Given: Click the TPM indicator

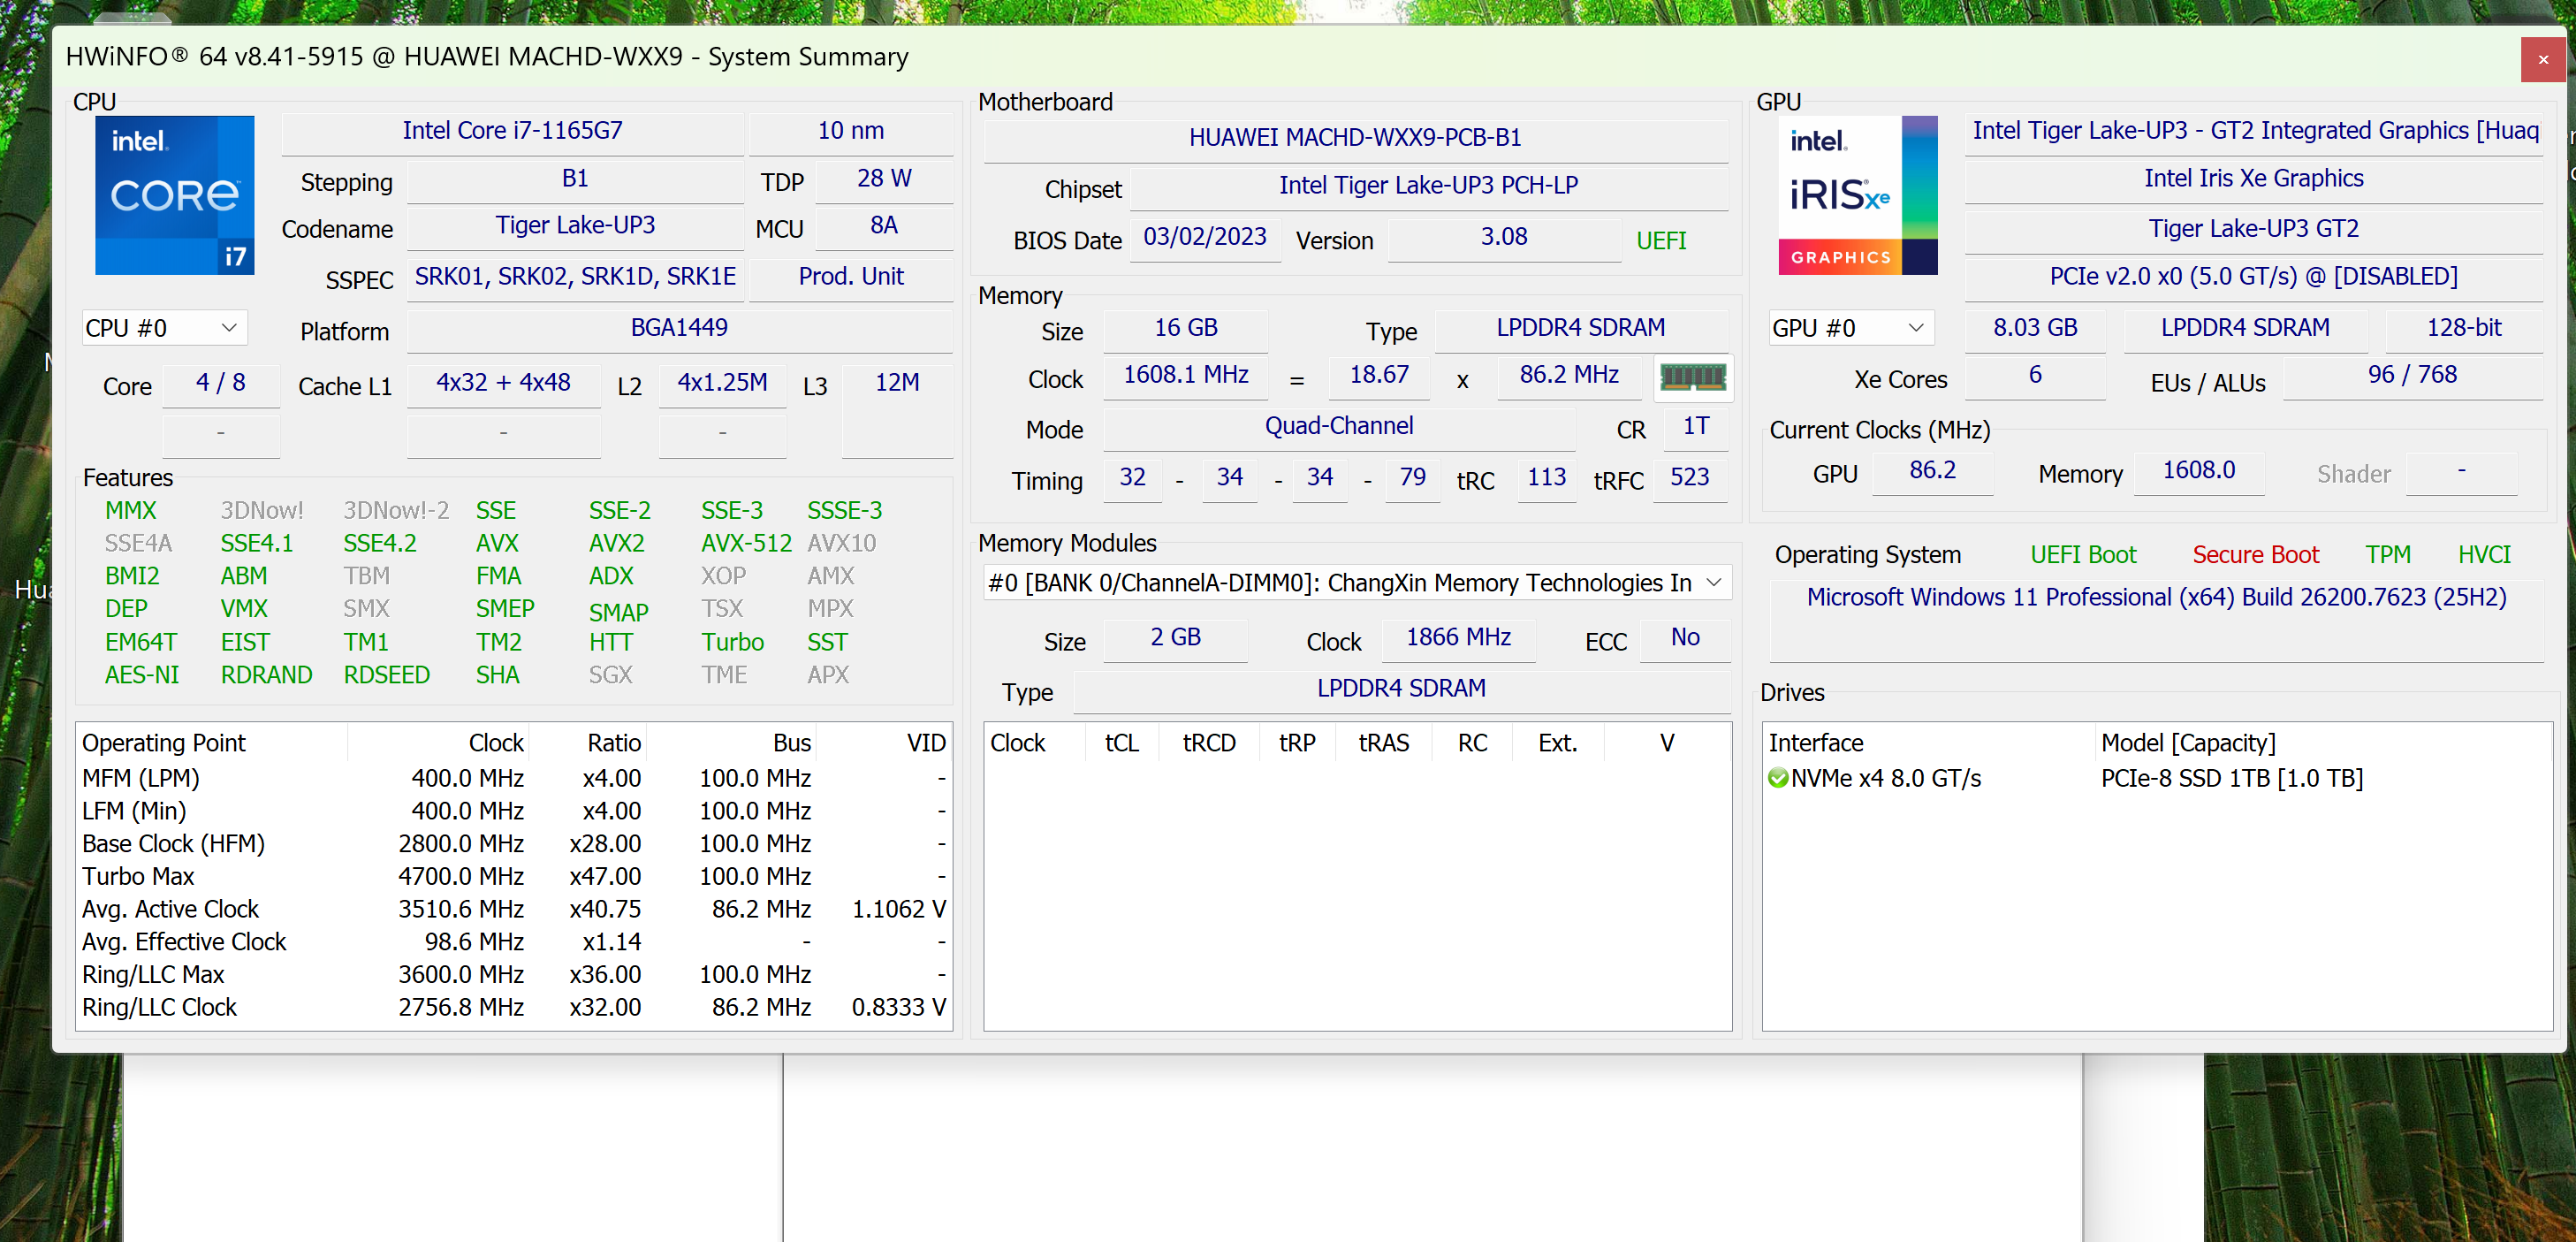Looking at the screenshot, I should (2388, 555).
